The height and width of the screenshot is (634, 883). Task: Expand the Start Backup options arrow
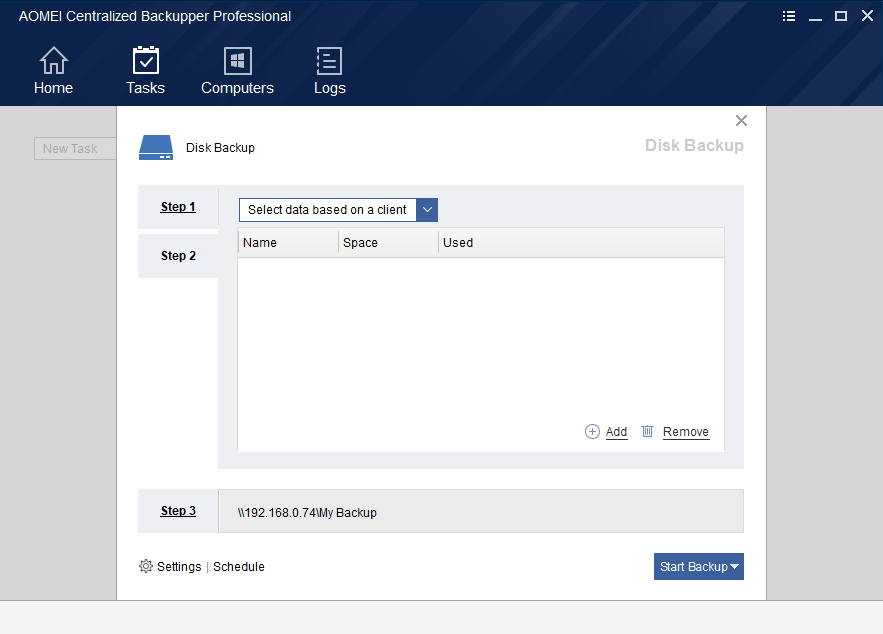tap(734, 567)
